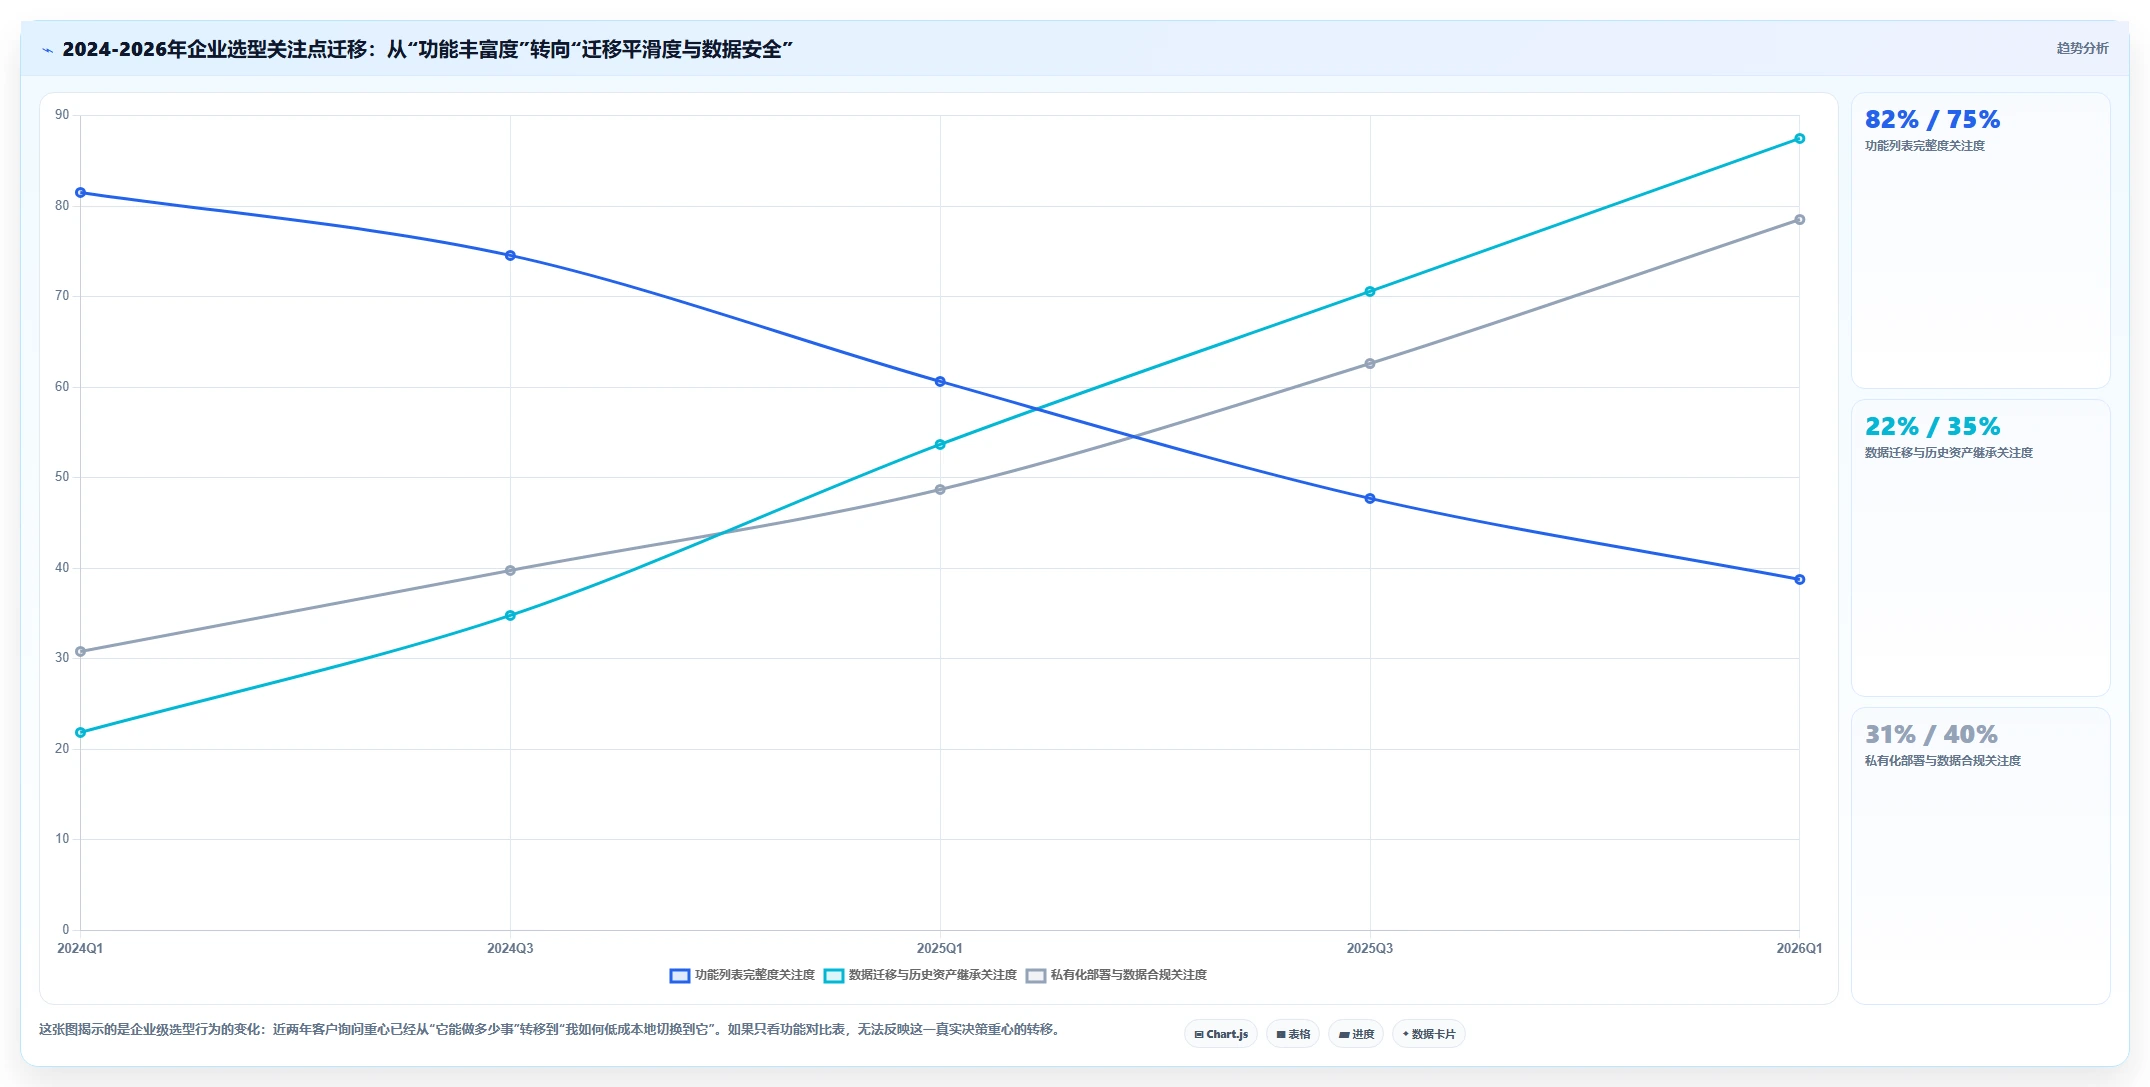The width and height of the screenshot is (2150, 1087).
Task: Select the cyan data point at 2024Q1
Action: 81,733
